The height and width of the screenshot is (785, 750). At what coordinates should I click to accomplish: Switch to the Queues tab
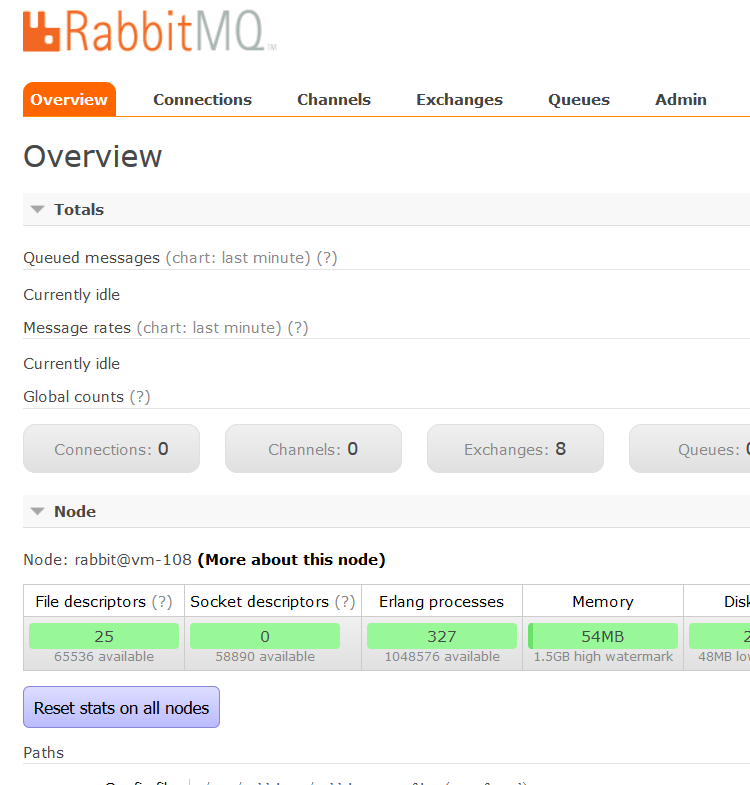[579, 100]
